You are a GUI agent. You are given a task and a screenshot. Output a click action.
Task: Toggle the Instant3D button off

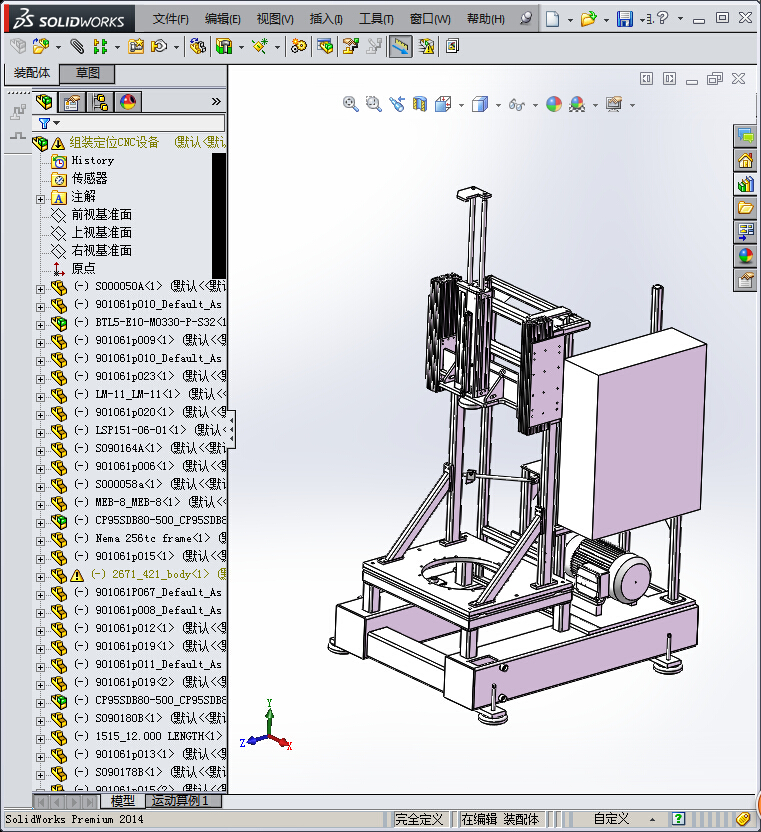click(400, 47)
